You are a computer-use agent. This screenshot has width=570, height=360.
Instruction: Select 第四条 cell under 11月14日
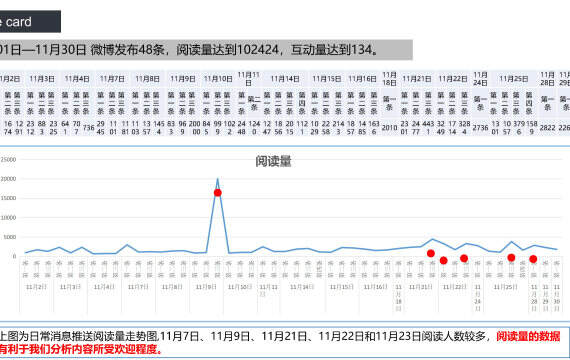[302, 103]
